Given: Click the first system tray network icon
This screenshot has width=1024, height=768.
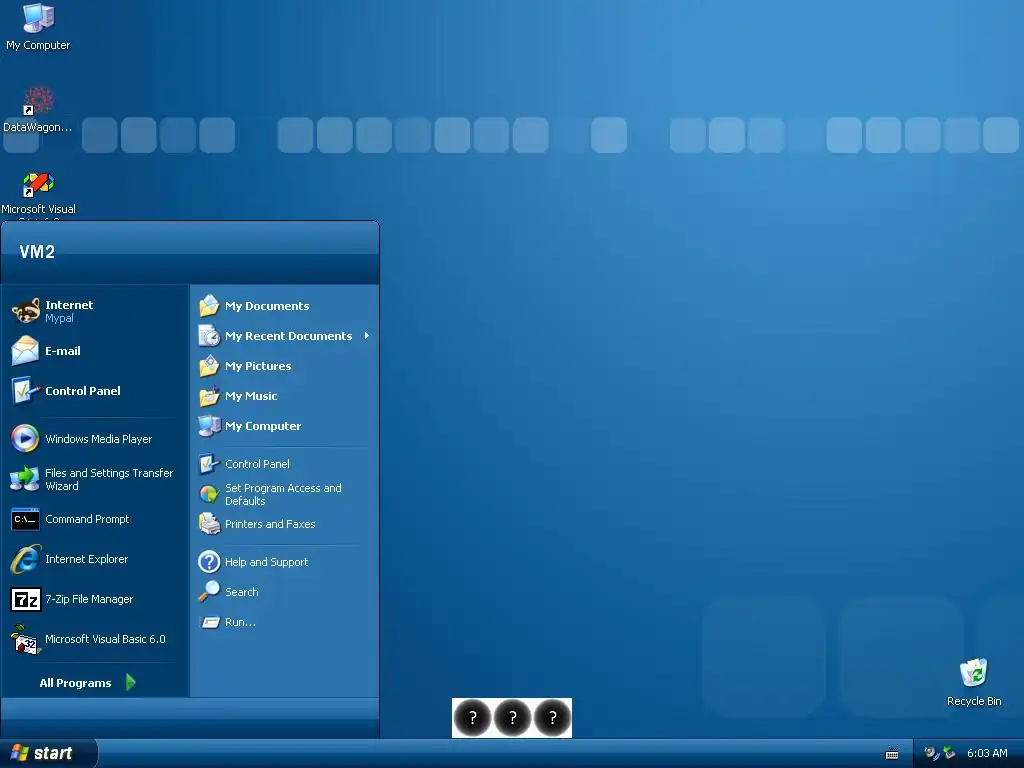Looking at the screenshot, I should coord(931,753).
